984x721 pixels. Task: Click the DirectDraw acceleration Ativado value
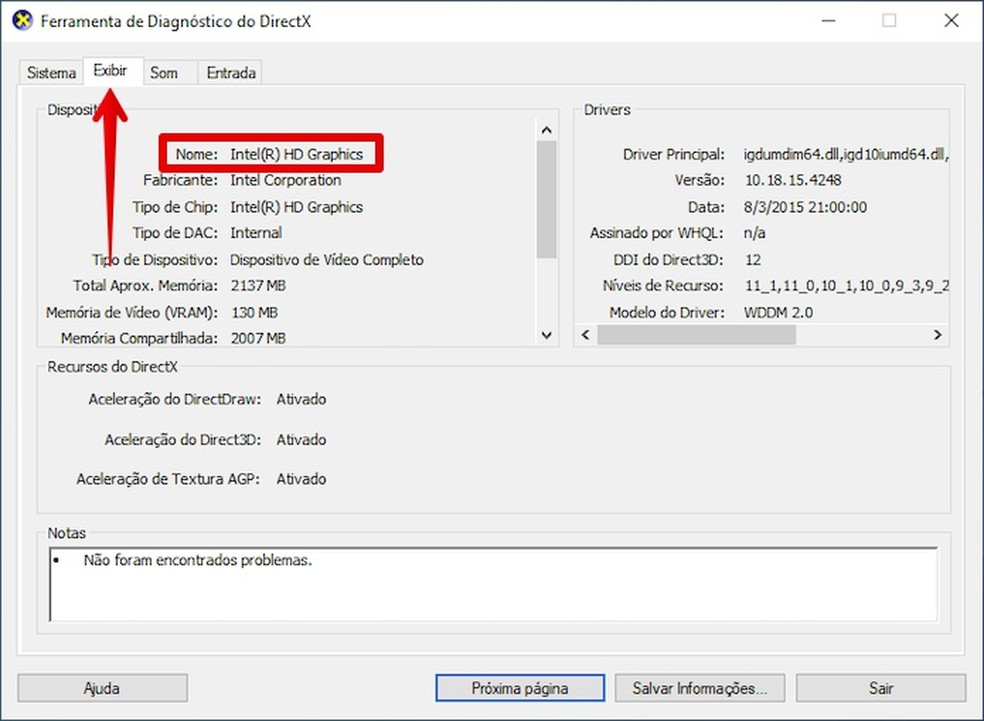301,399
